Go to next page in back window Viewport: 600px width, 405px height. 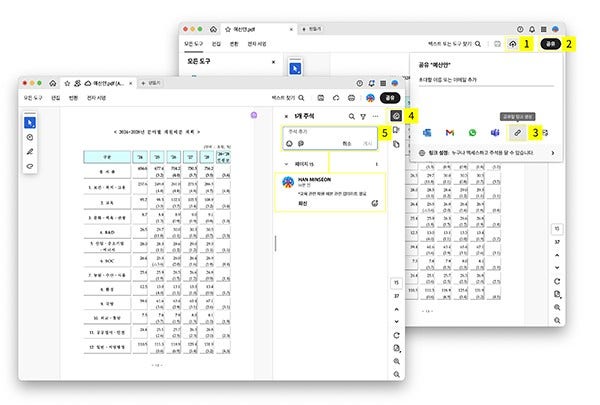[x=557, y=268]
